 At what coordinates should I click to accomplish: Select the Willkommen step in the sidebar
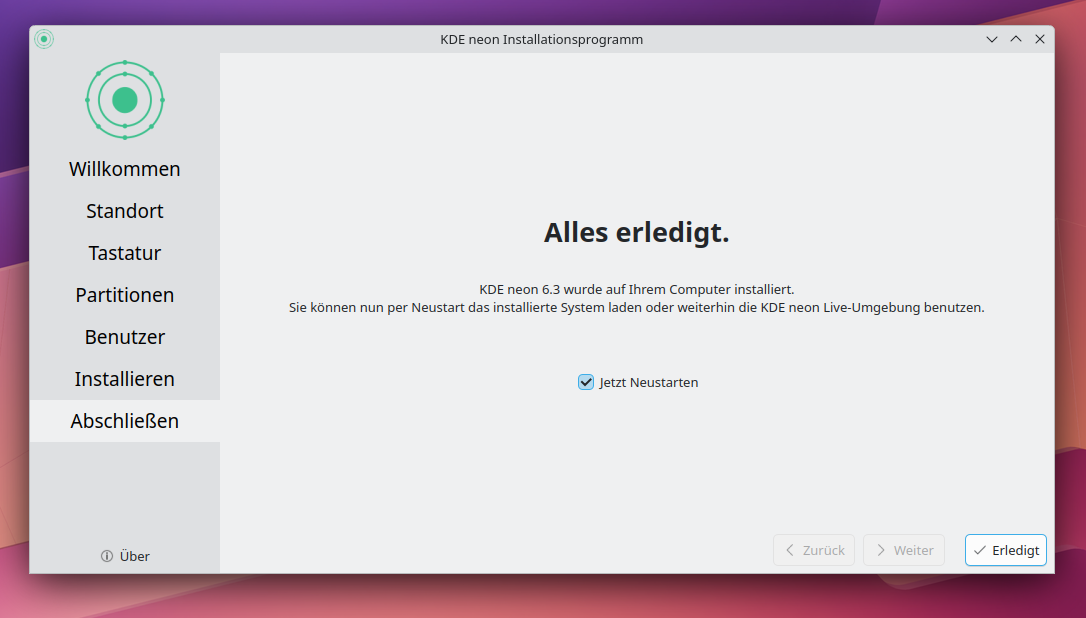[x=125, y=169]
